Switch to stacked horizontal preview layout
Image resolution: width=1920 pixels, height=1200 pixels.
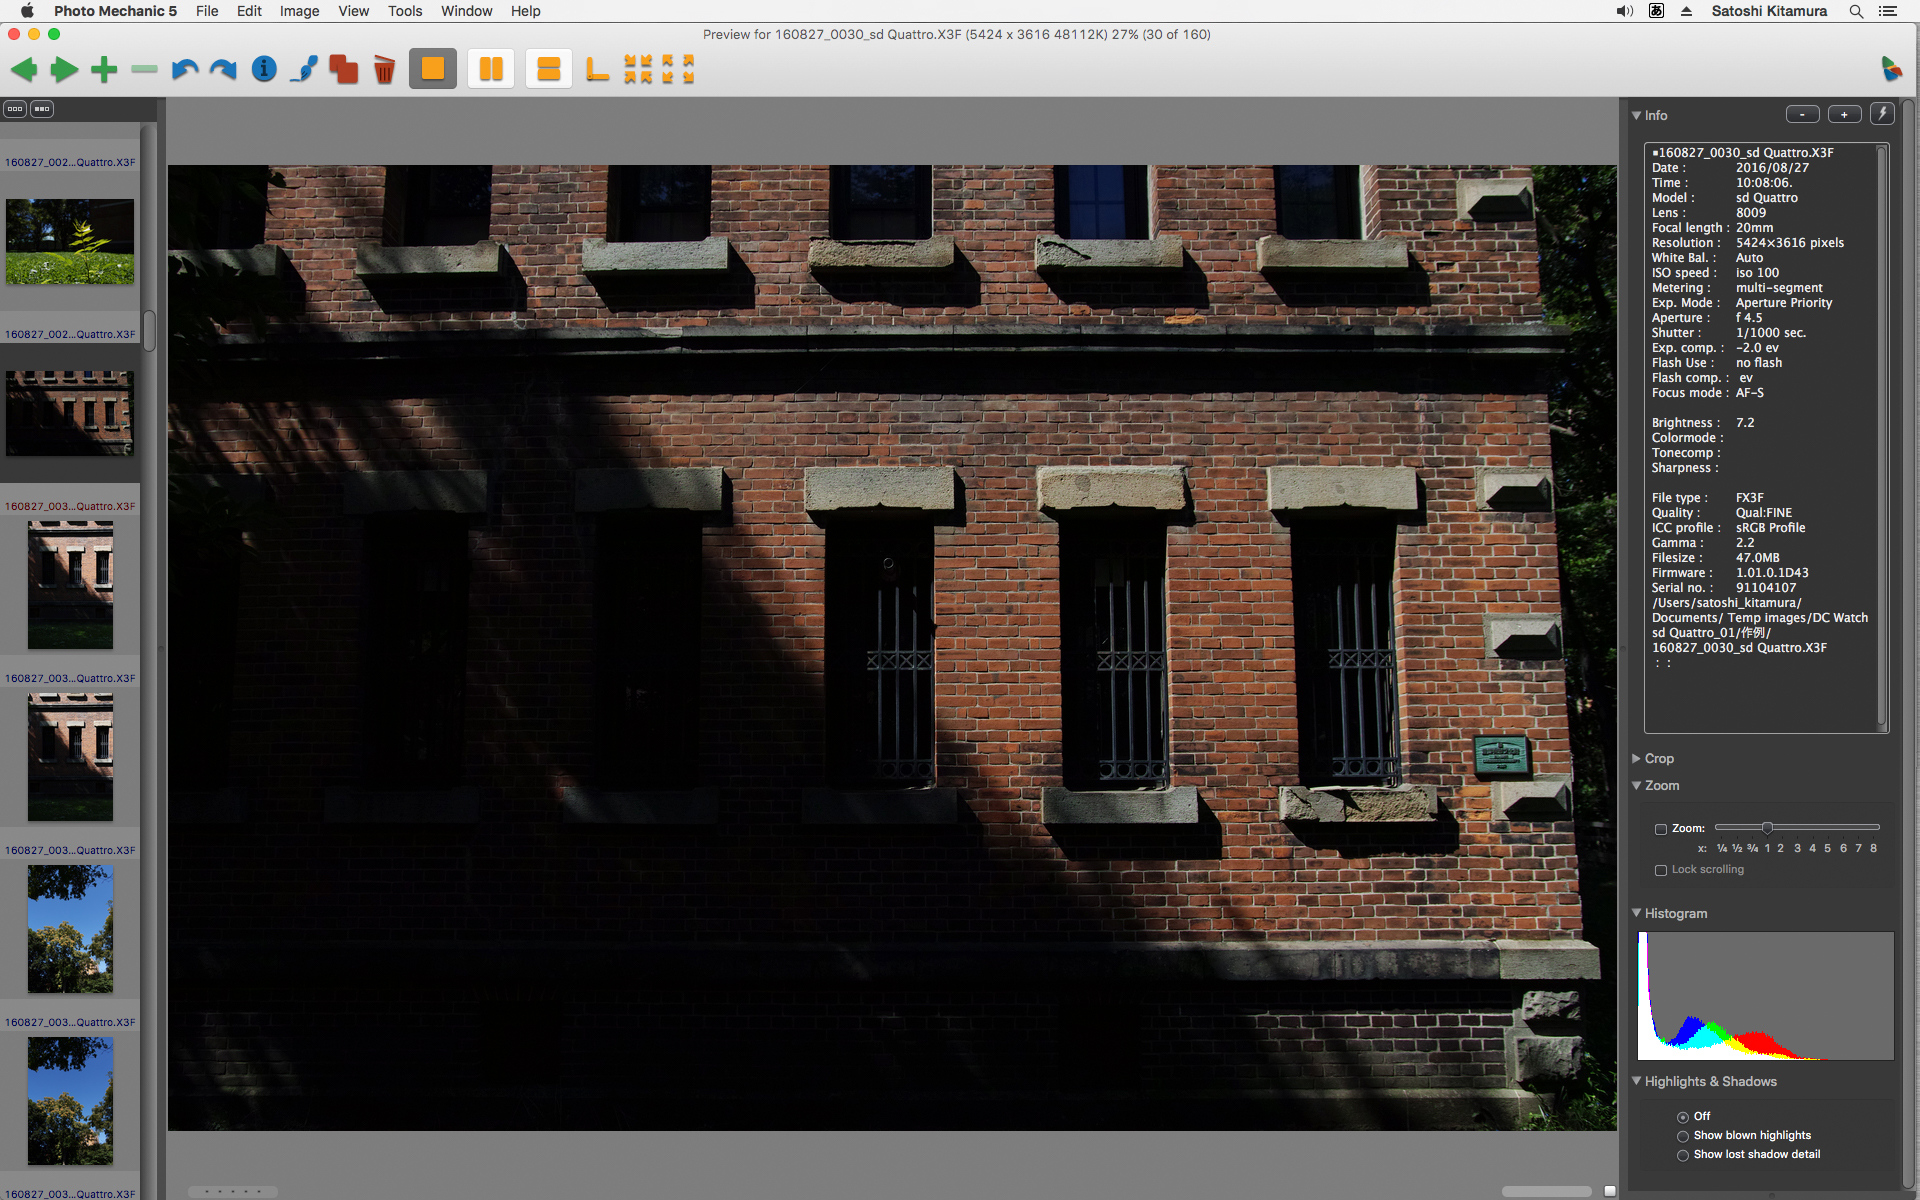549,69
